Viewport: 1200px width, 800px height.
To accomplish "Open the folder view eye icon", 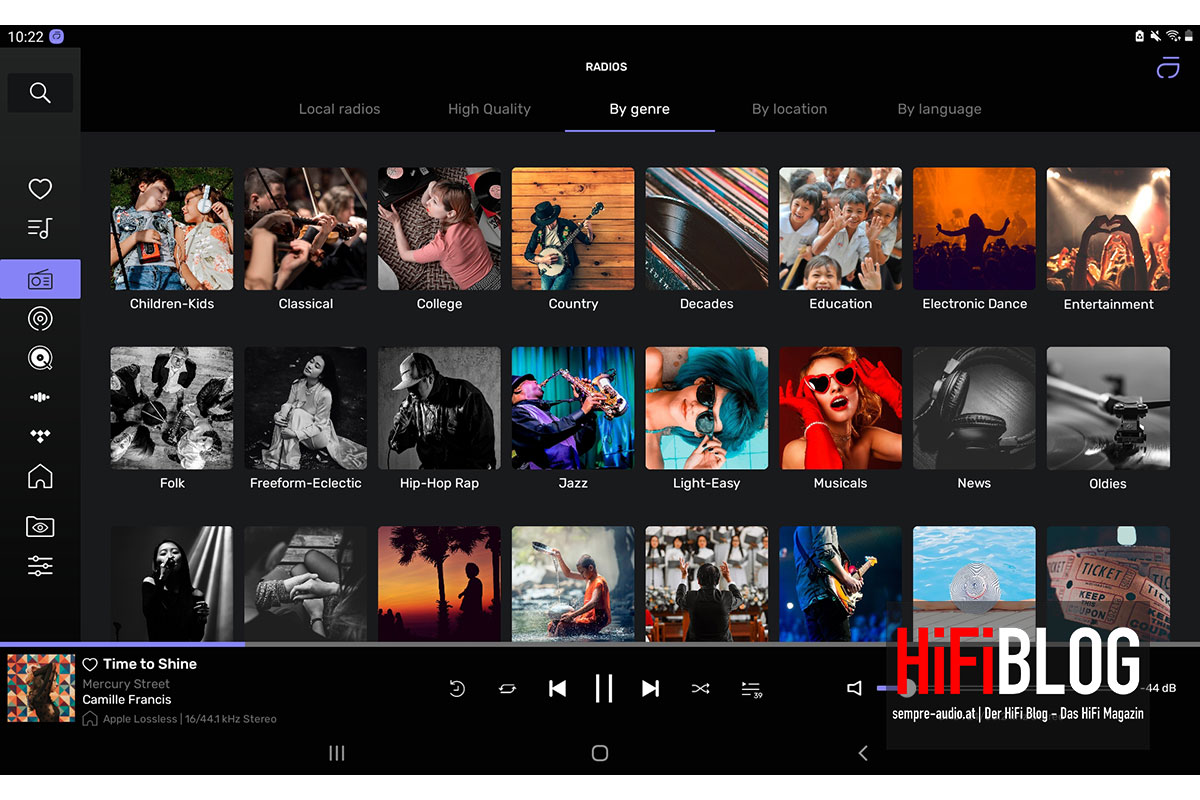I will click(40, 526).
